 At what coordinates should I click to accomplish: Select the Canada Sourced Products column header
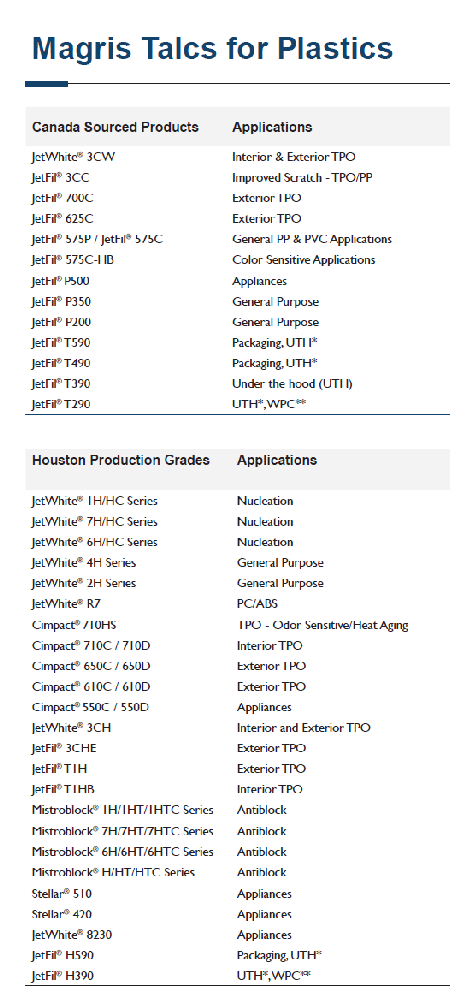tap(115, 127)
